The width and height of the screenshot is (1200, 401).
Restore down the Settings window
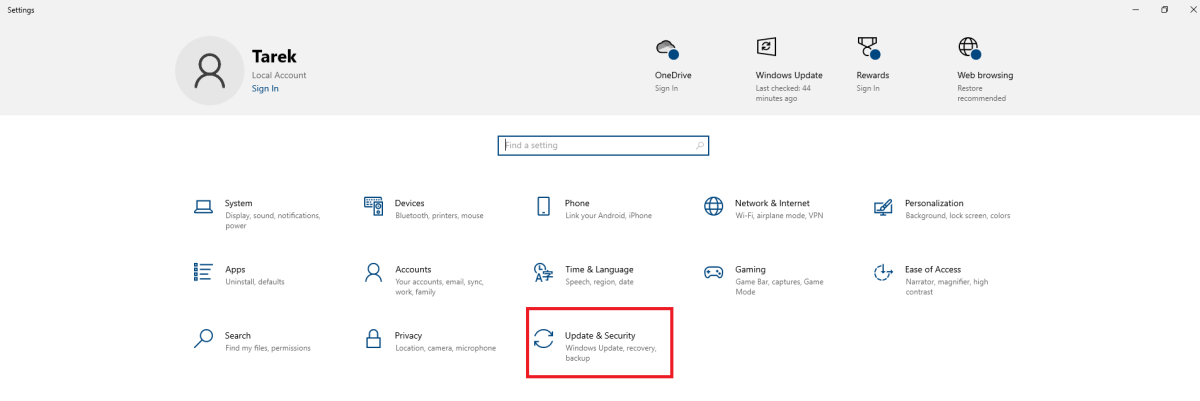point(1164,9)
